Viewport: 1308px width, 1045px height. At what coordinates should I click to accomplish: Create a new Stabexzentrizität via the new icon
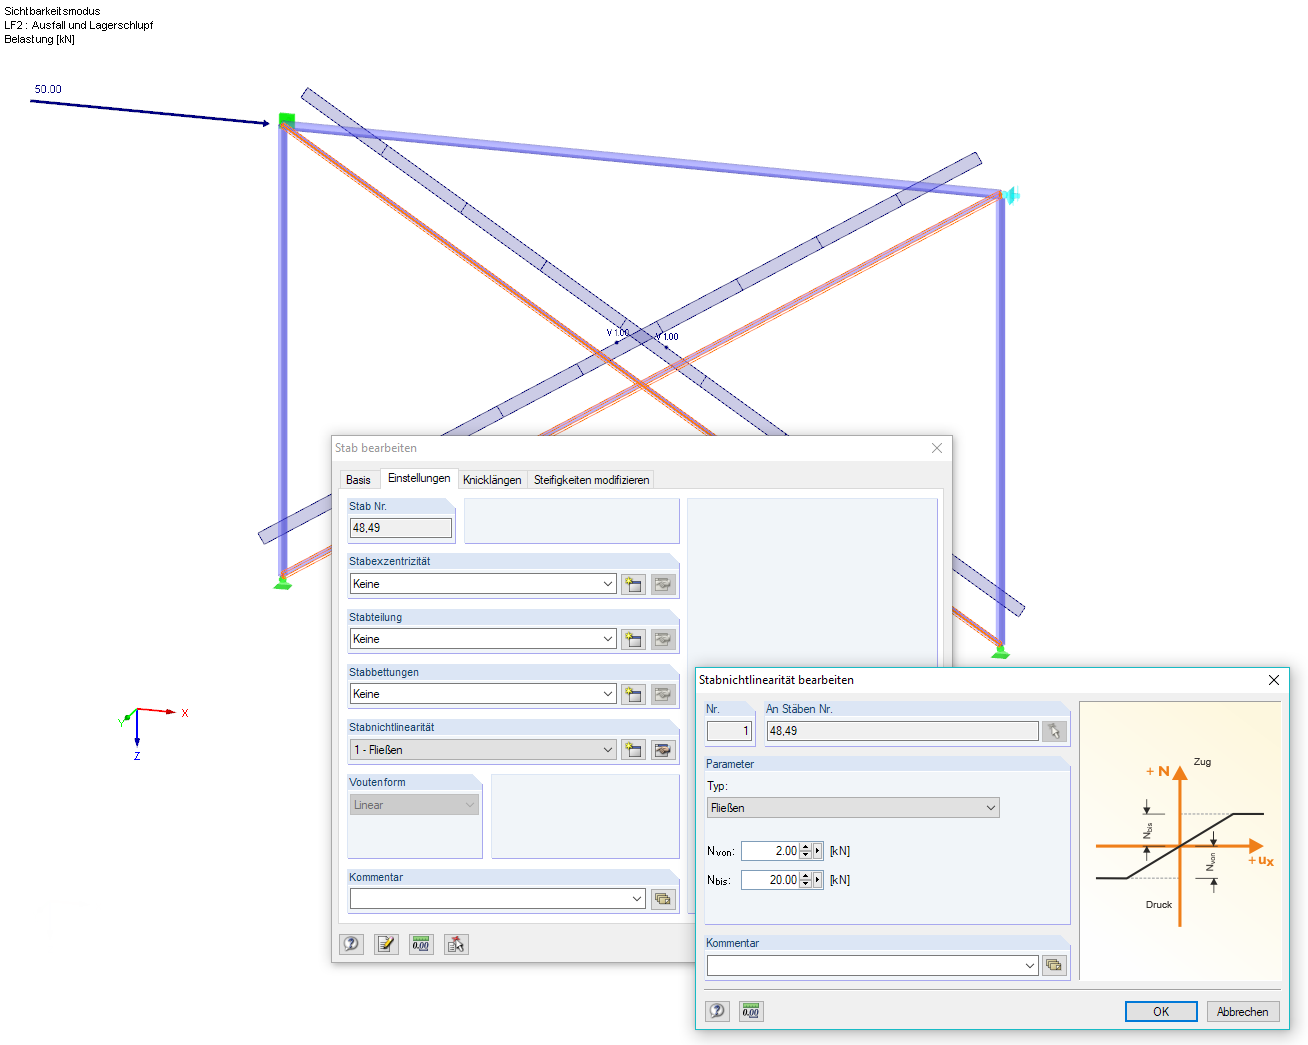pyautogui.click(x=633, y=584)
